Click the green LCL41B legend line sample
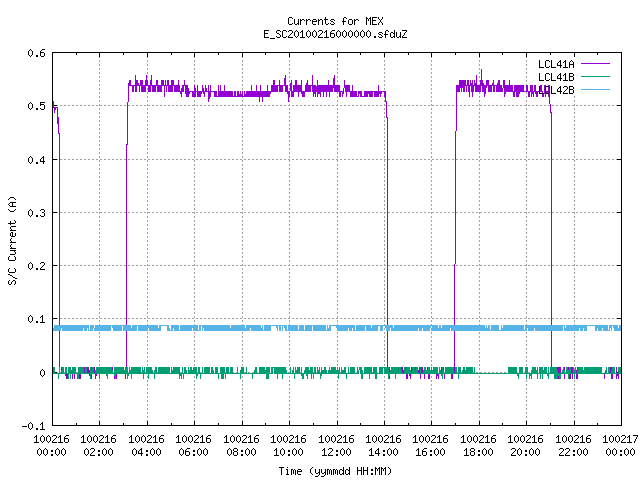This screenshot has height=480, width=640. (x=595, y=76)
